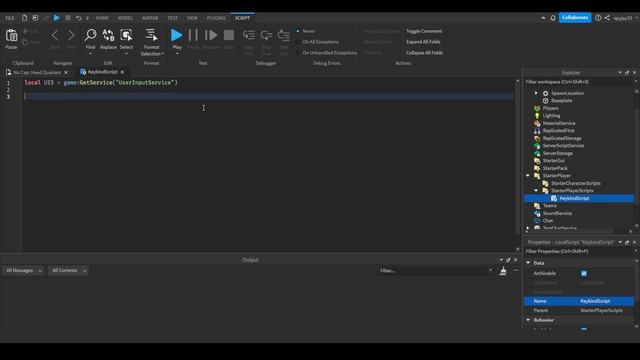The image size is (640, 360).
Task: Select the Baseplate item in Explorer
Action: [x=561, y=101]
